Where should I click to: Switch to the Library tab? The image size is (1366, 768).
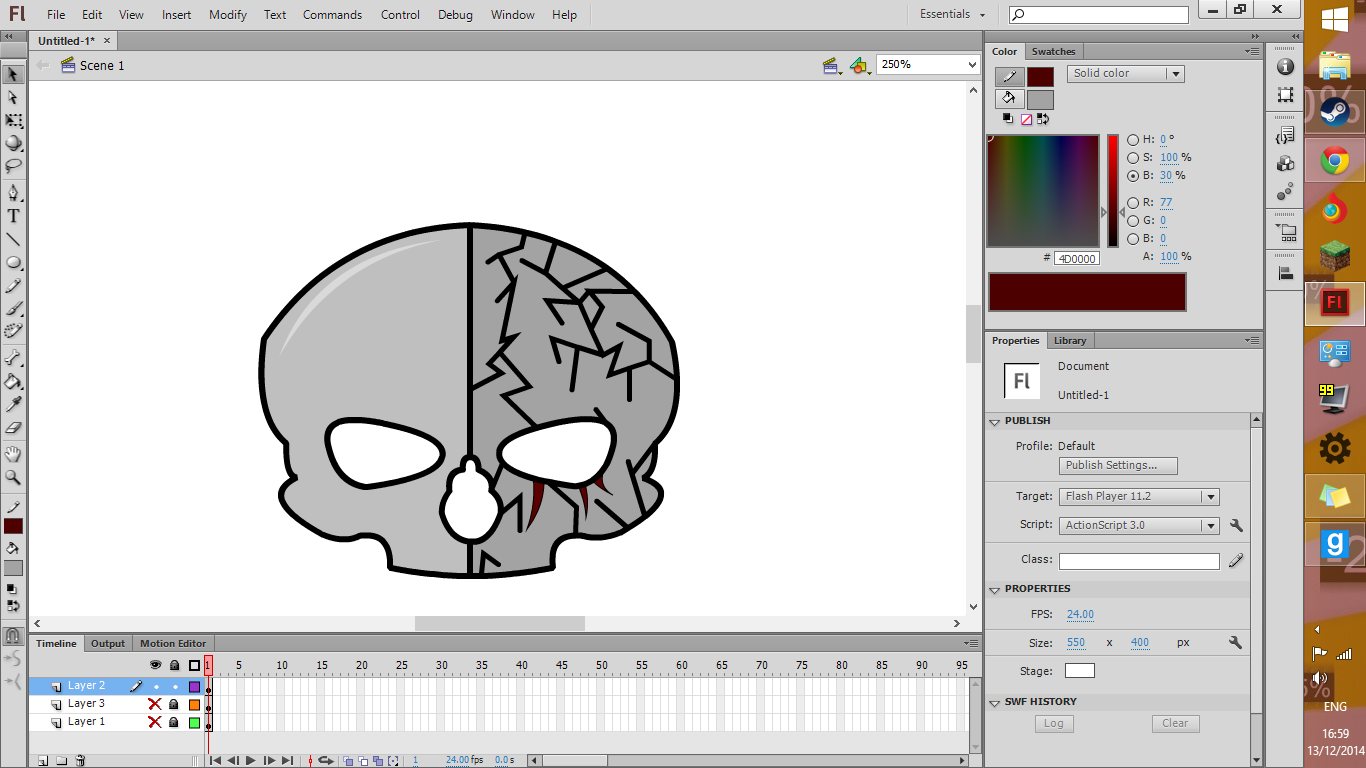pos(1070,341)
